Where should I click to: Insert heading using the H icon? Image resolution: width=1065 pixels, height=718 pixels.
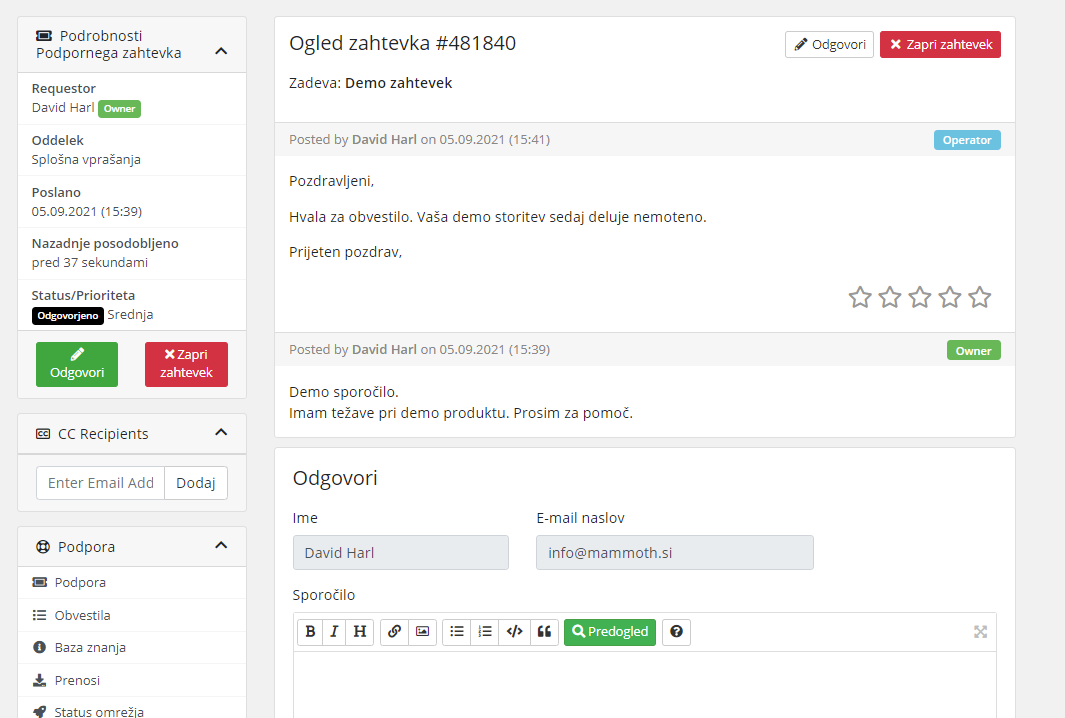tap(360, 632)
